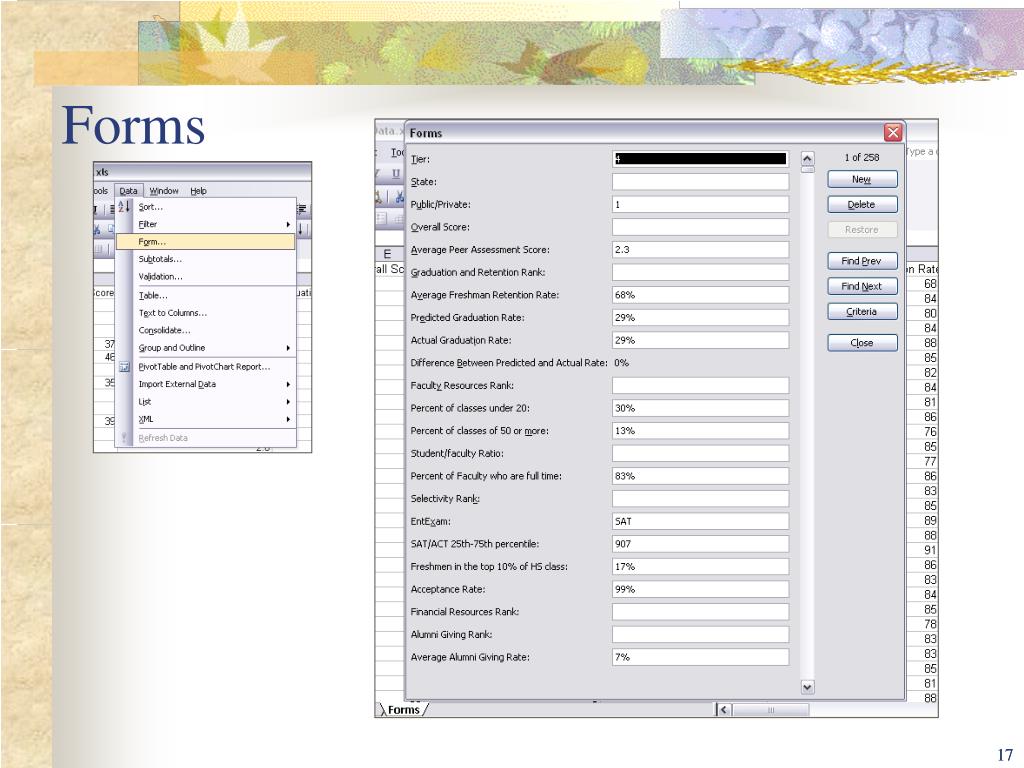Viewport: 1024px width, 768px height.
Task: Click the State input field
Action: click(x=700, y=182)
